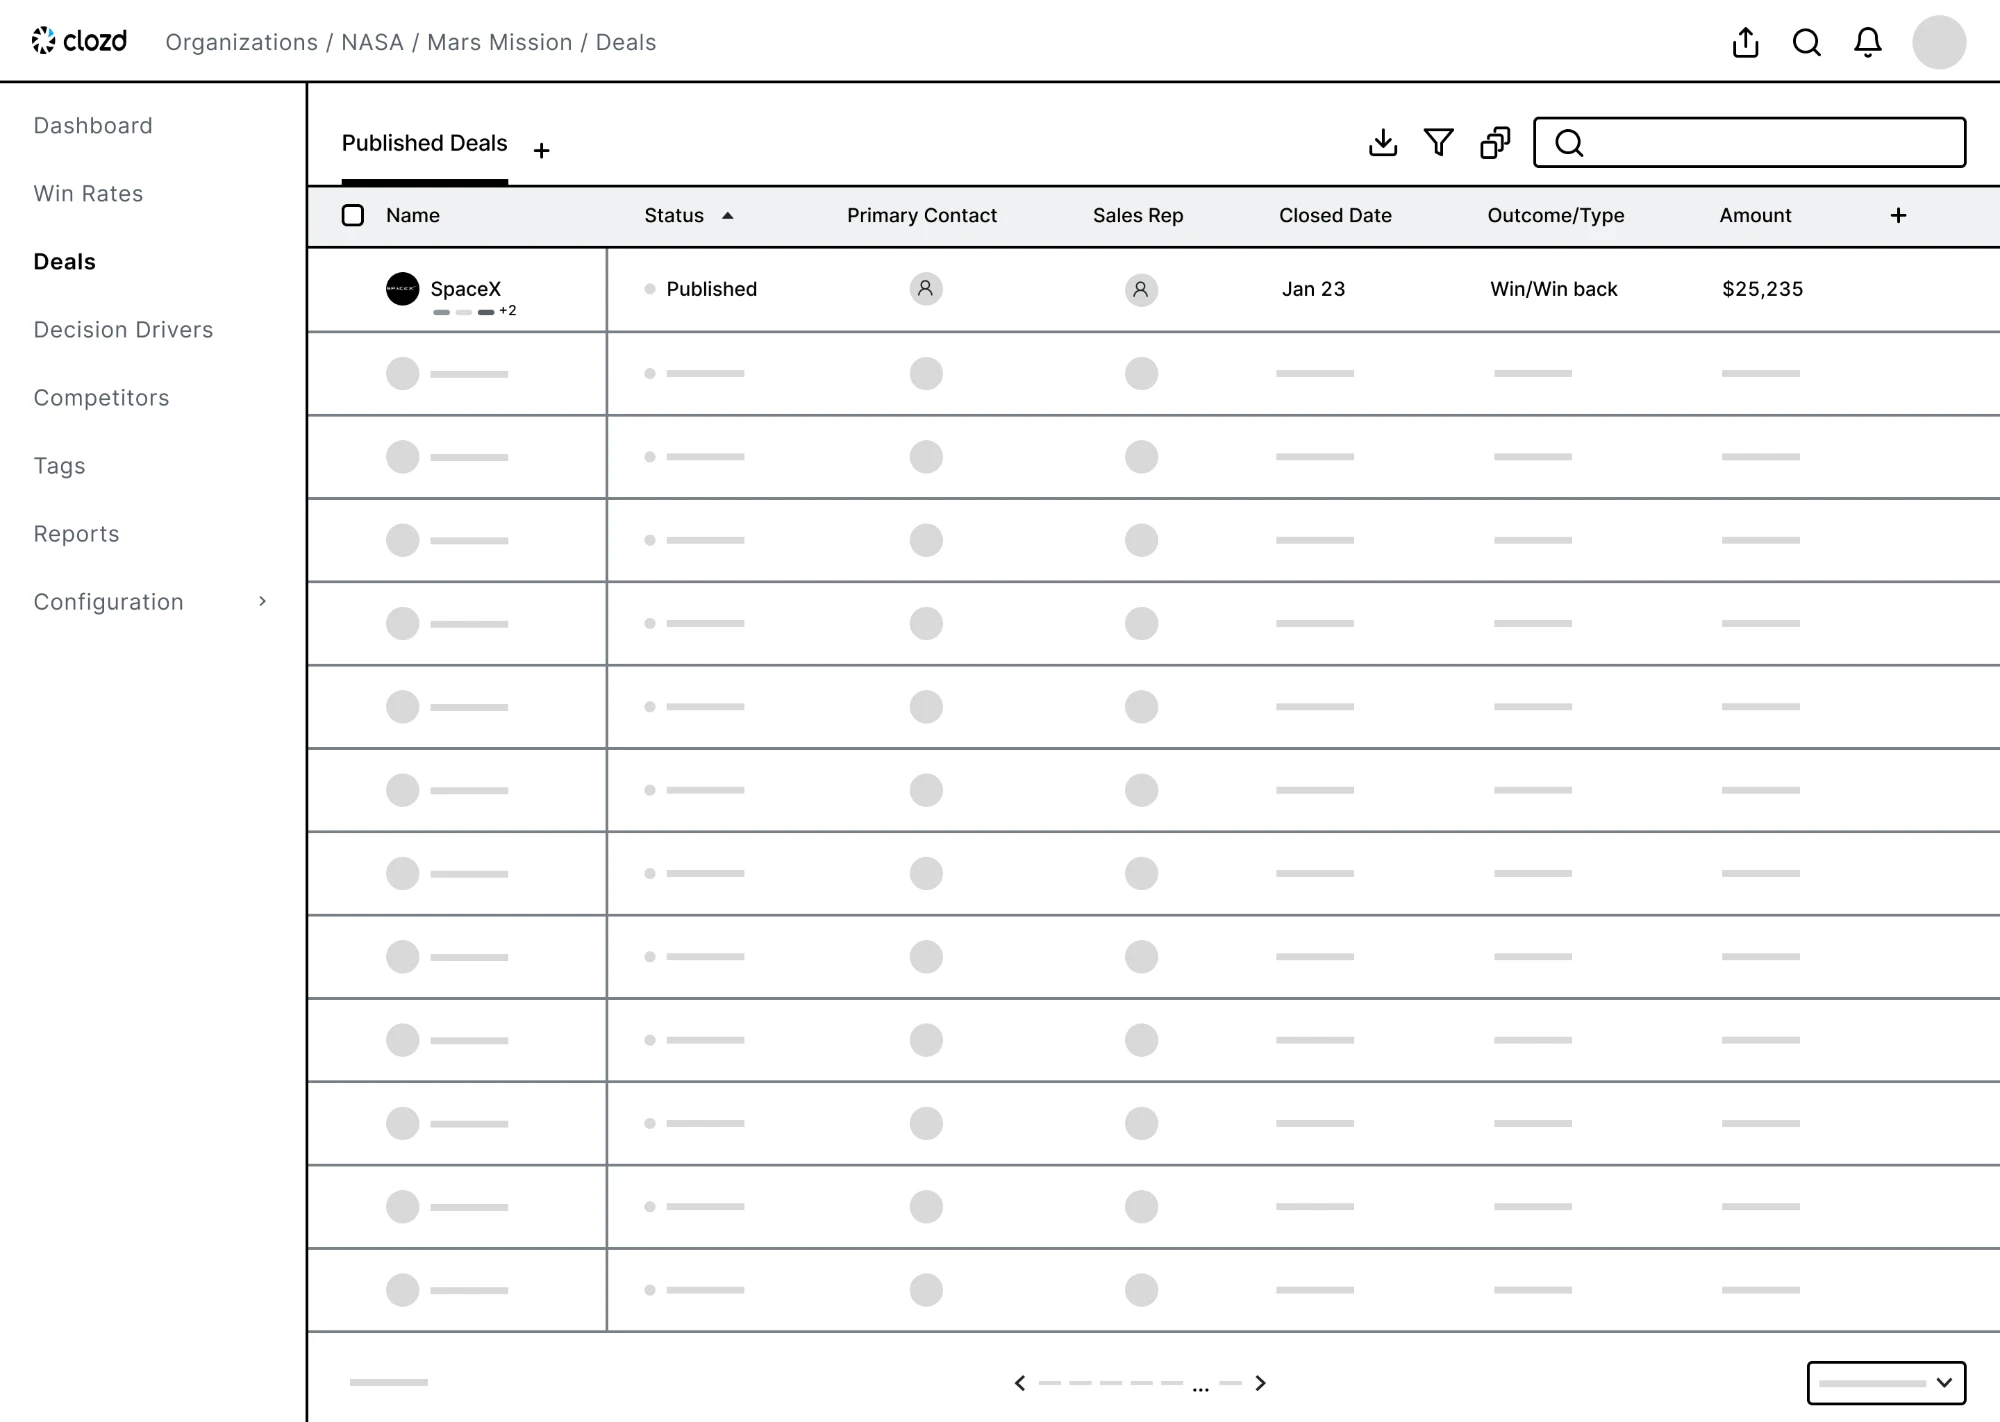Open rows-per-page dropdown
The height and width of the screenshot is (1422, 2000).
click(1886, 1383)
